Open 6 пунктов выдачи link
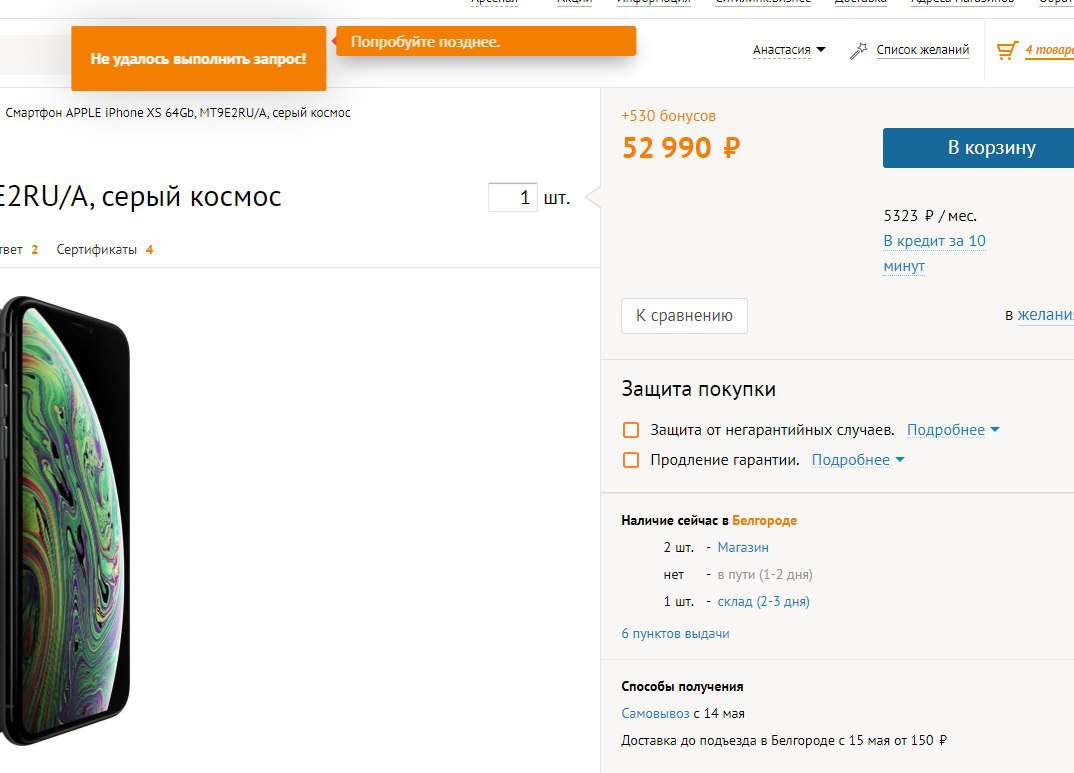Screen dimensions: 1074x773 [675, 634]
